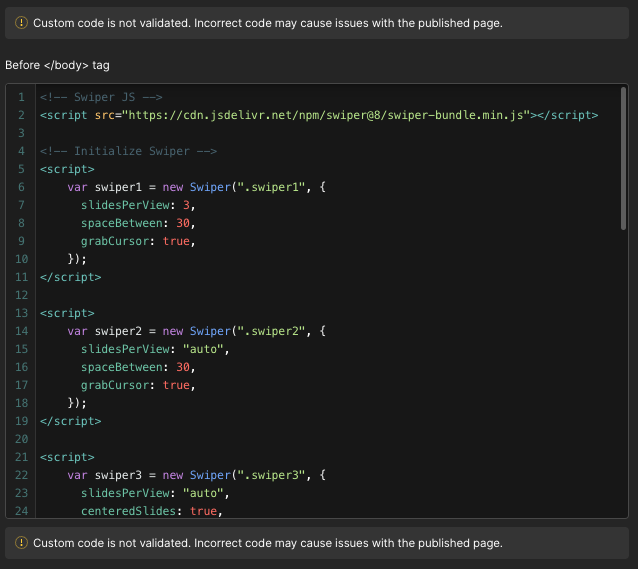This screenshot has height=569, width=638.
Task: Click the bottom warning exclamation icon
Action: [21, 543]
